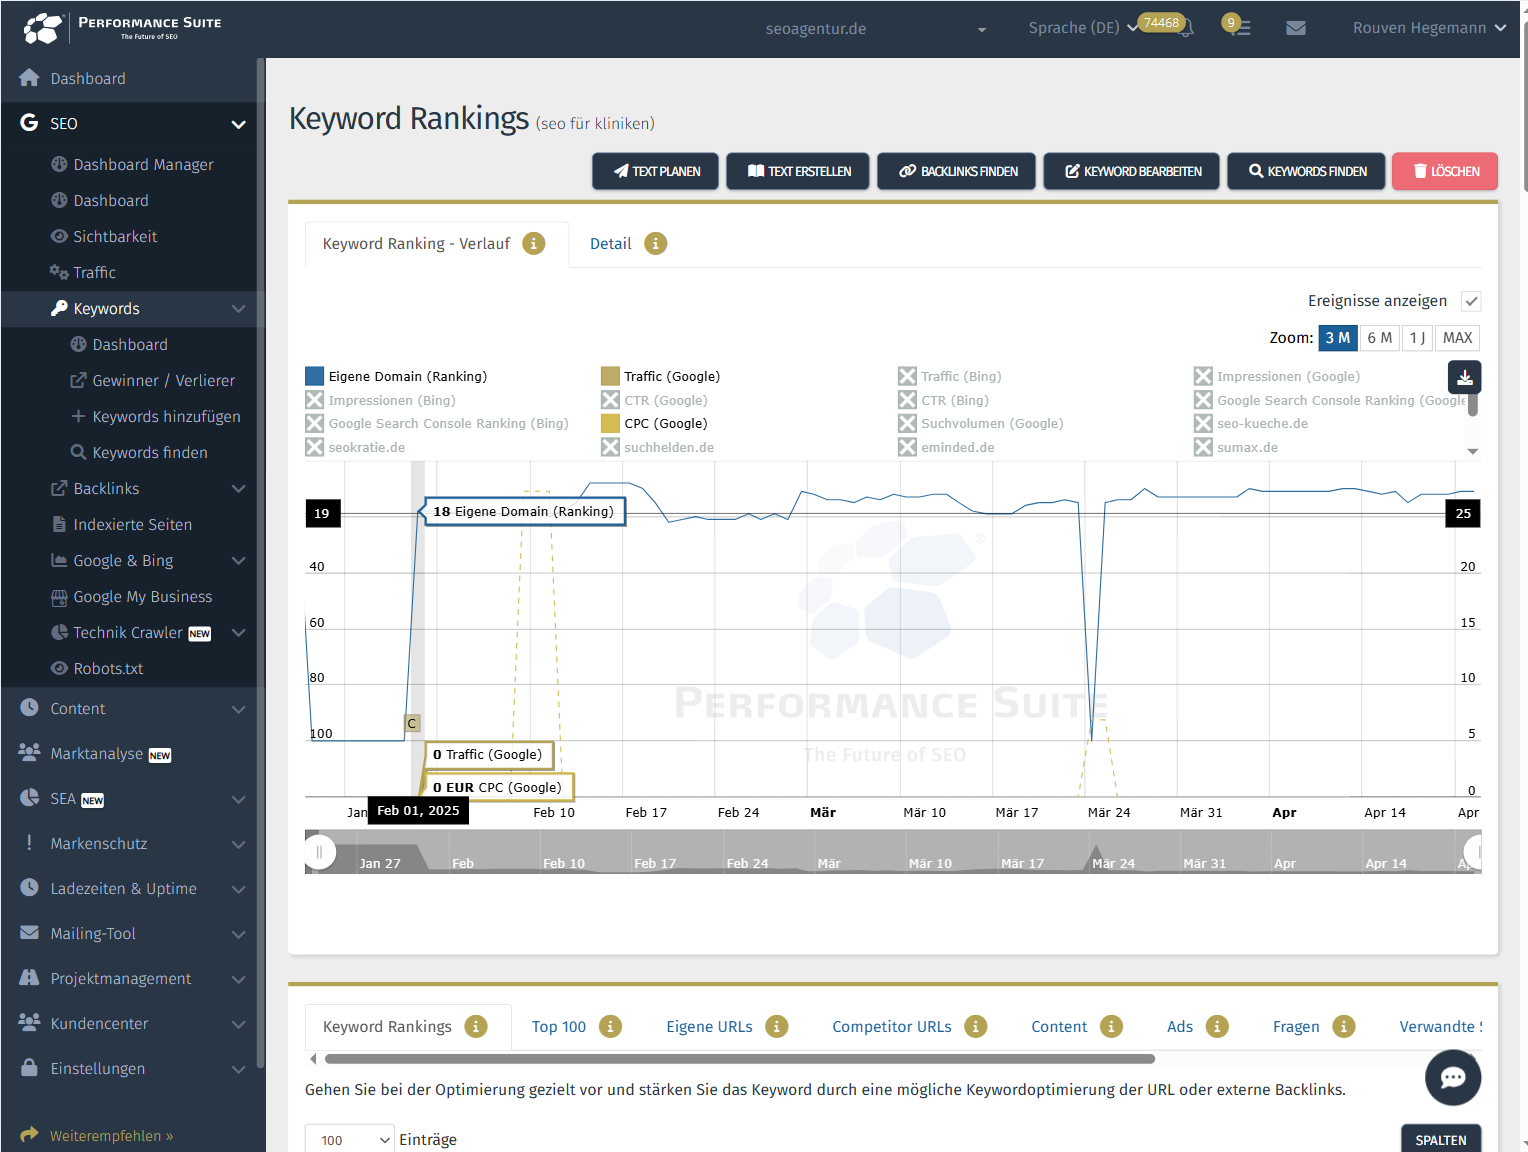
Task: Click info icon next to Competitor URLs
Action: pyautogui.click(x=976, y=1027)
